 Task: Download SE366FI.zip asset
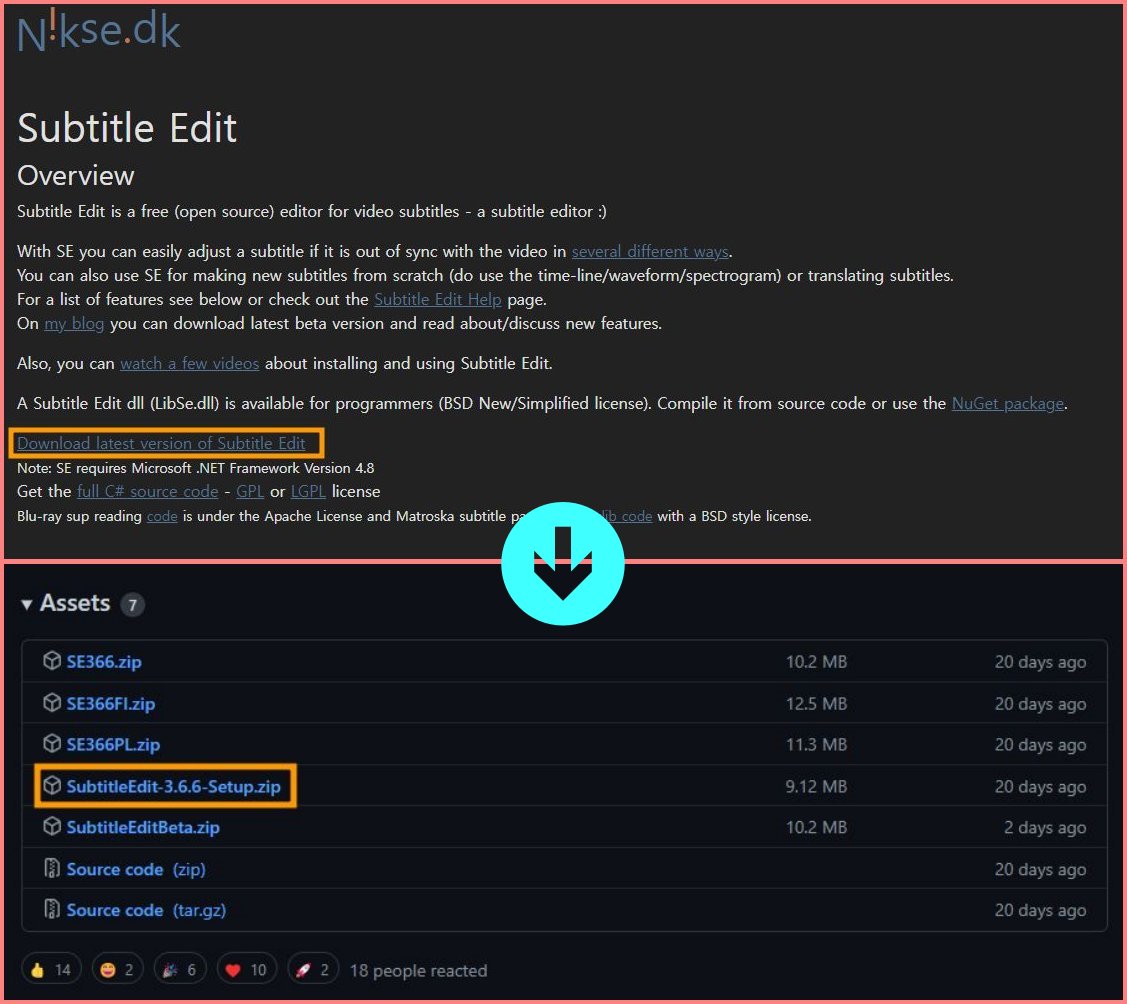(111, 704)
